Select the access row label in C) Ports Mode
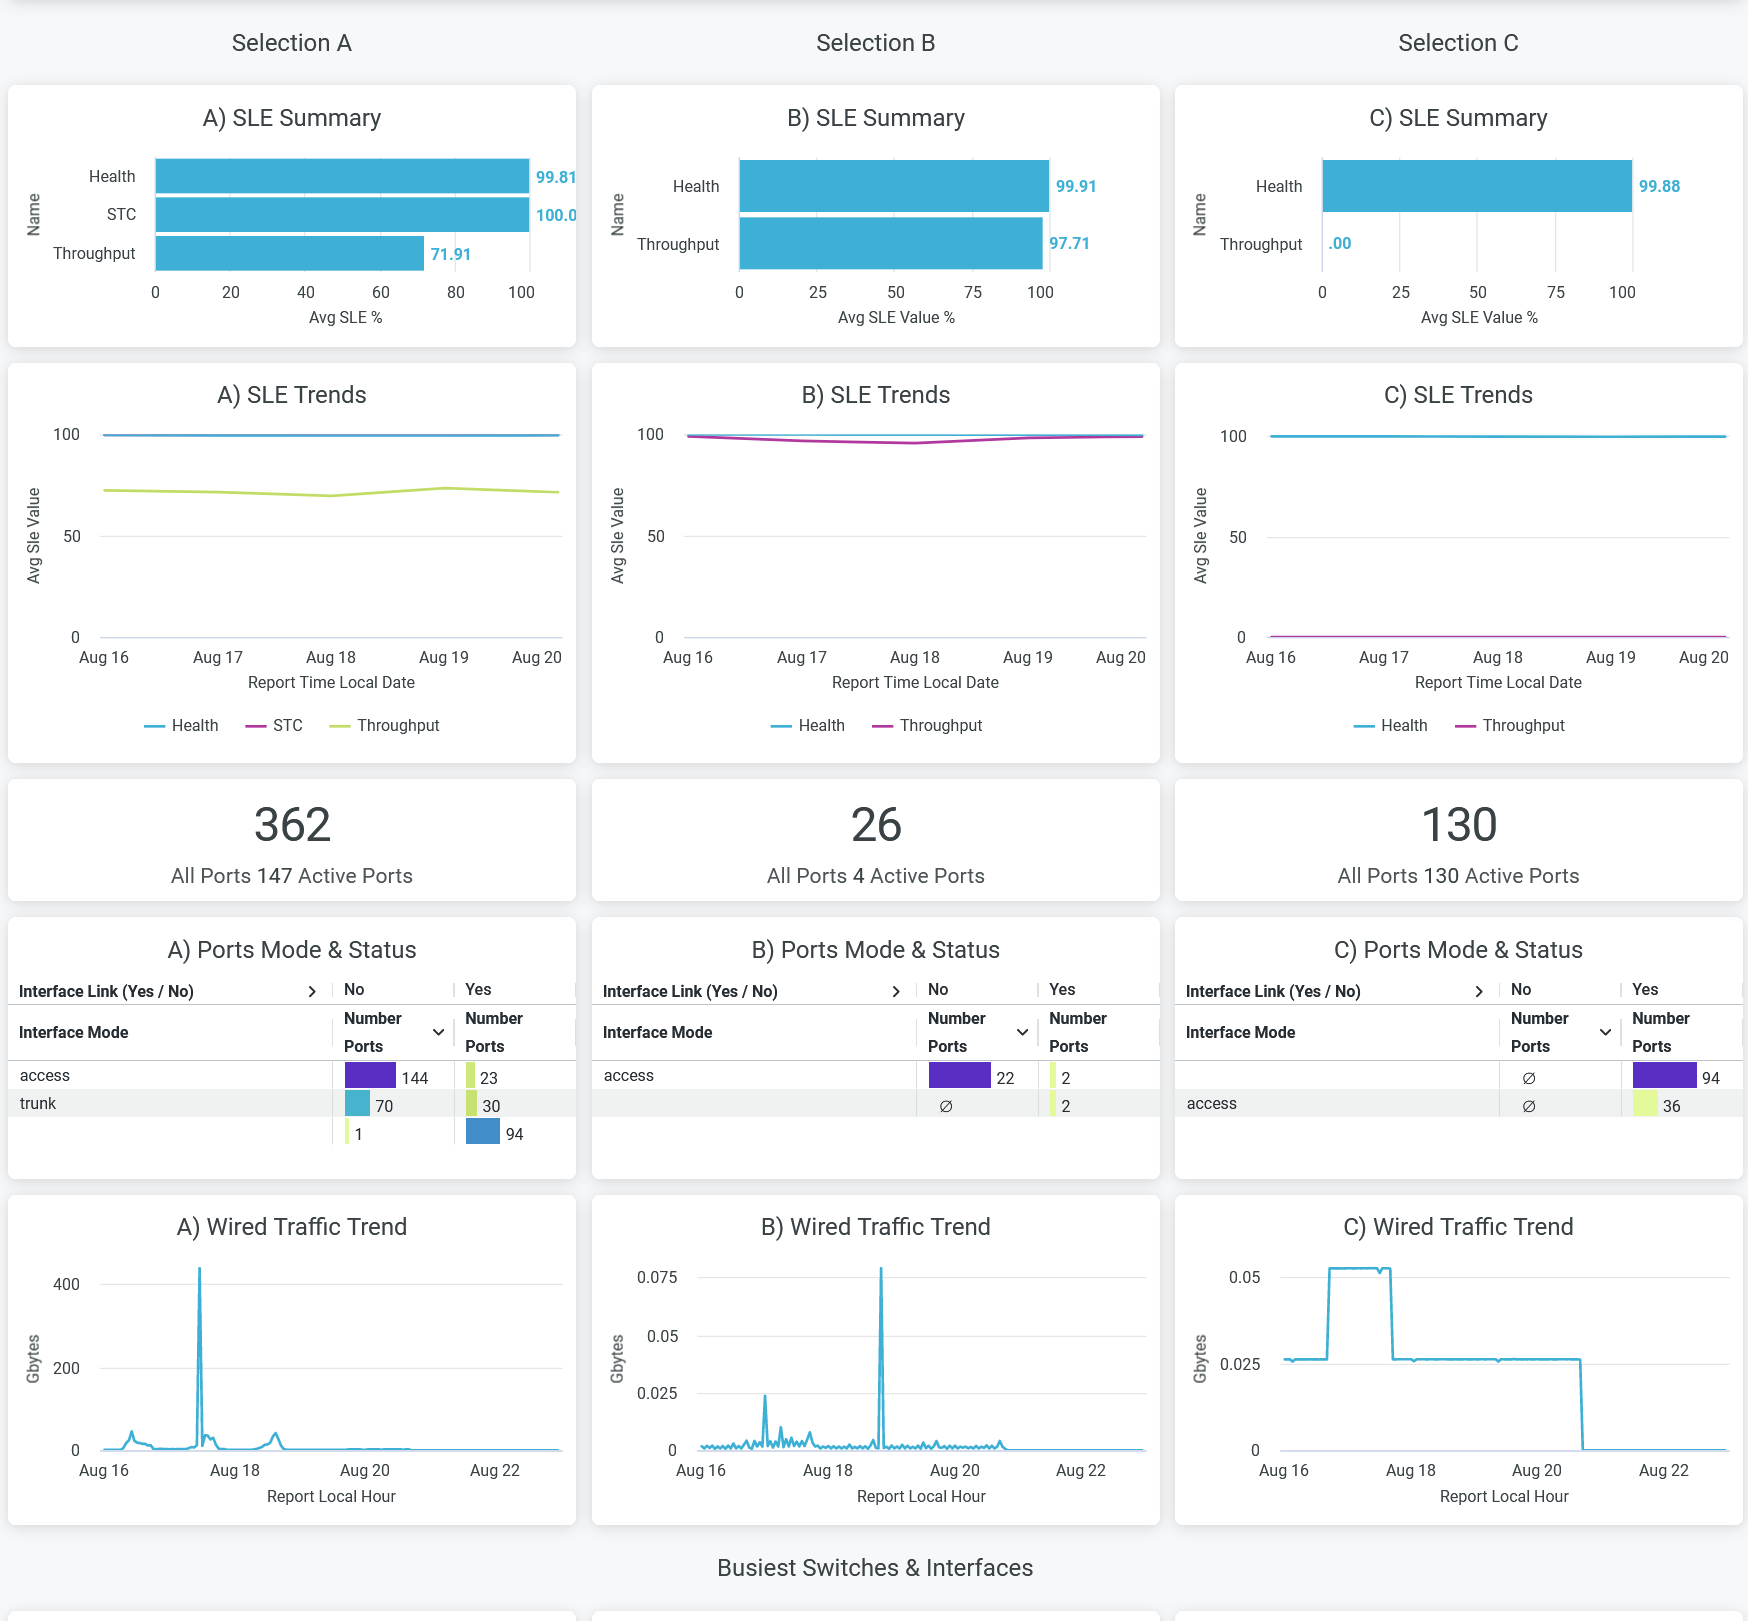The image size is (1748, 1621). pyautogui.click(x=1212, y=1103)
